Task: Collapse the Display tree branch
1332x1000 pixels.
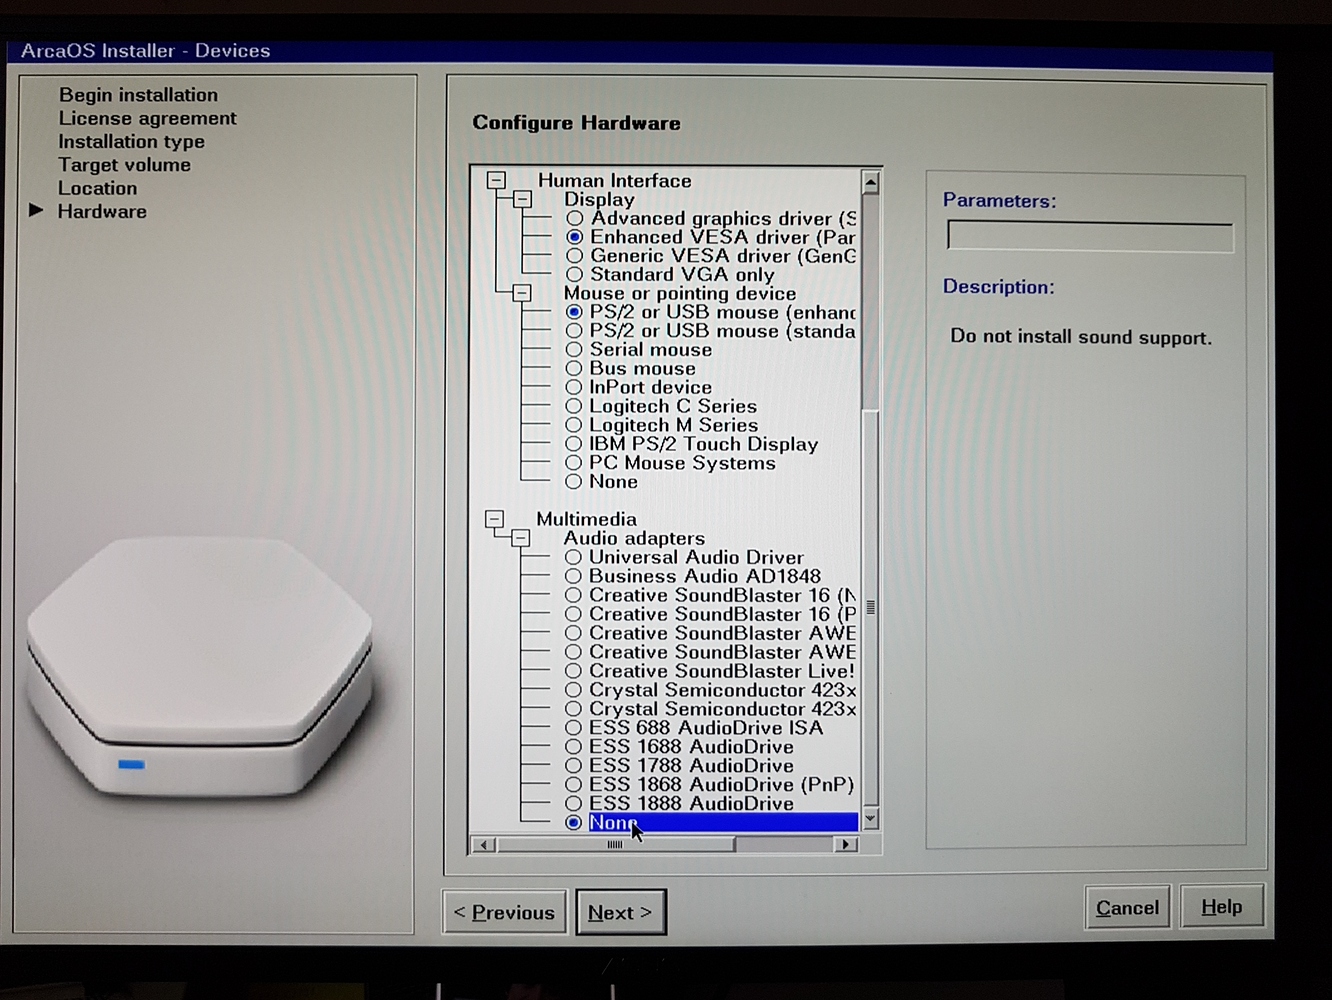Action: click(x=522, y=199)
